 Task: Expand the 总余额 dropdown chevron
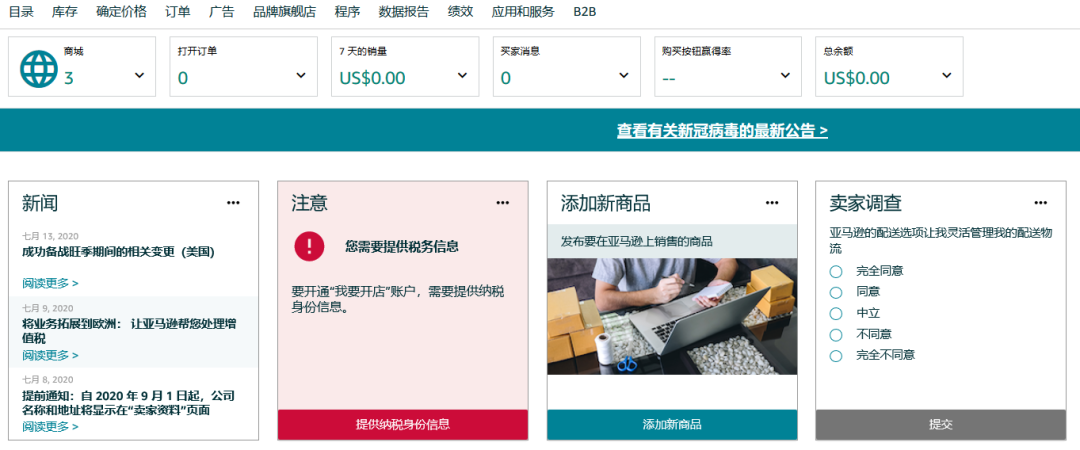[947, 76]
